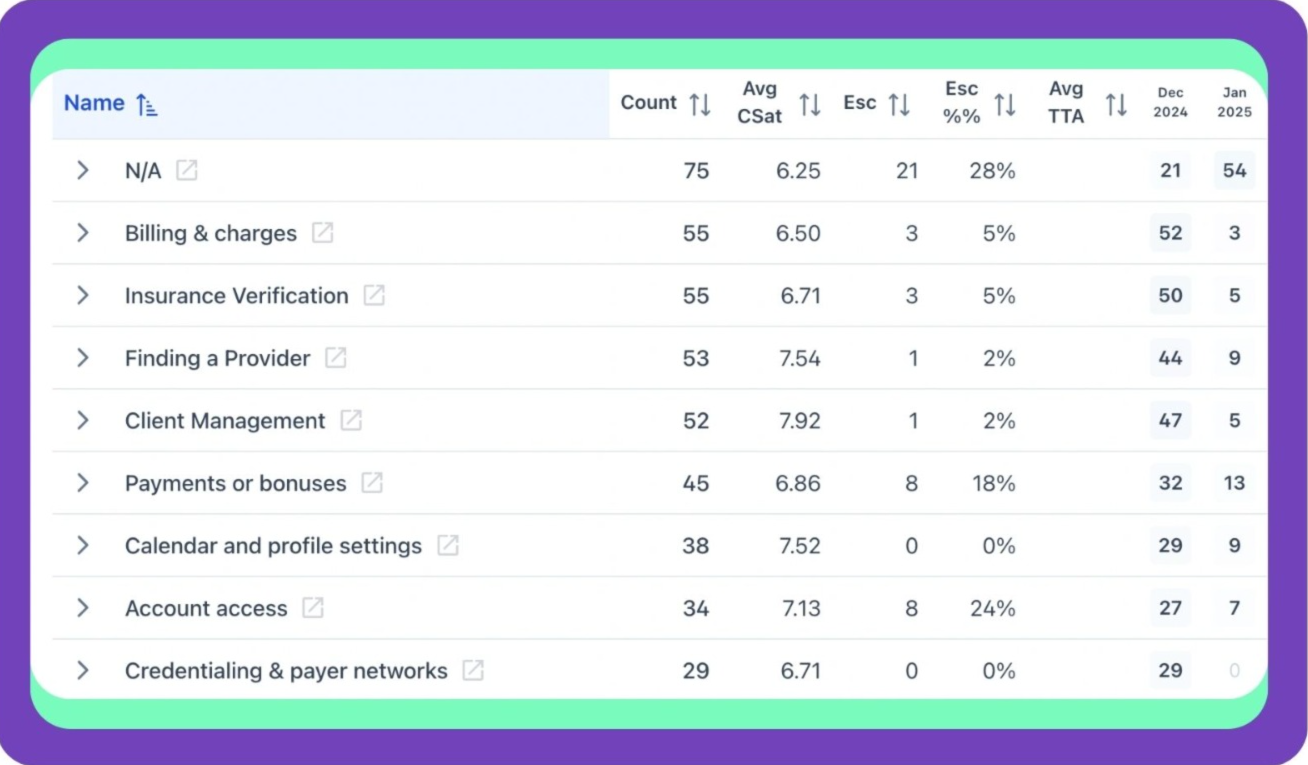Click the Finding a Provider name

(x=217, y=358)
